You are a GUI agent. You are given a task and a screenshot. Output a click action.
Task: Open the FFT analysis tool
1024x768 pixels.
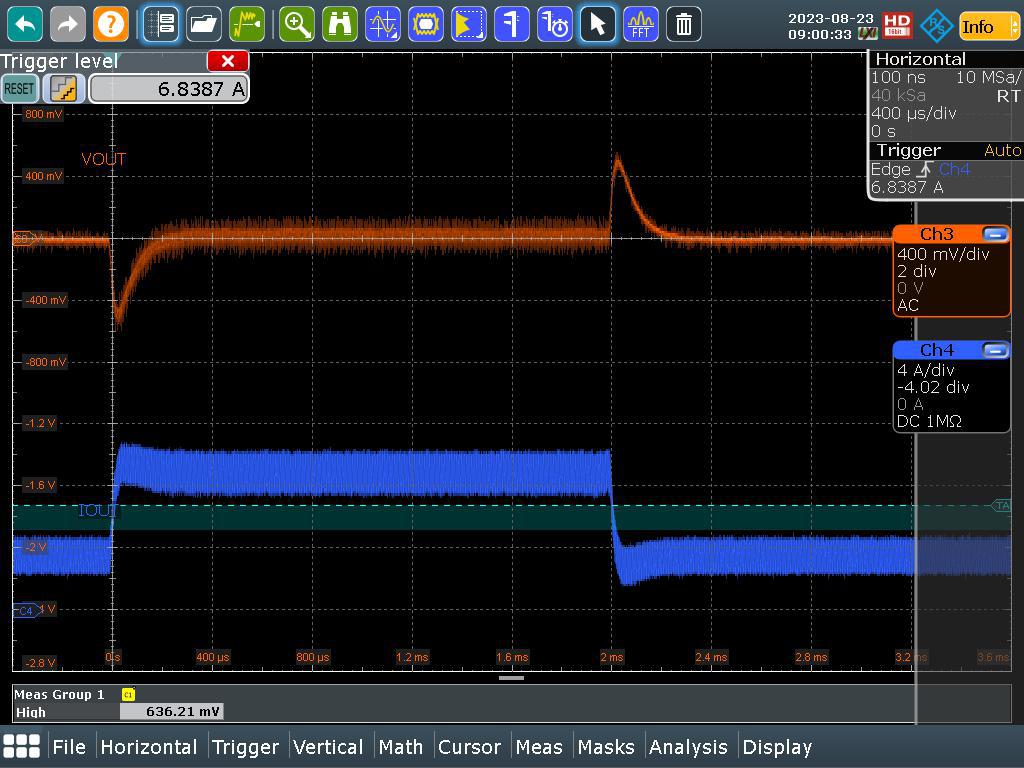639,25
